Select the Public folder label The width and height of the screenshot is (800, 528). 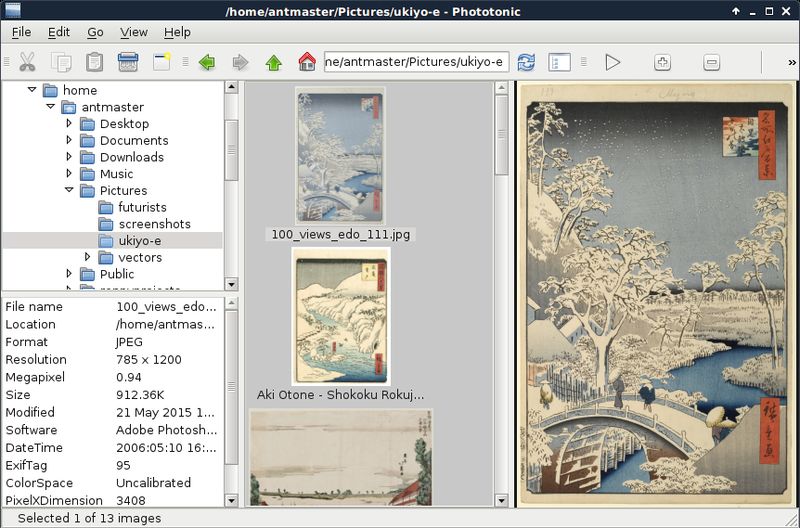tap(117, 274)
